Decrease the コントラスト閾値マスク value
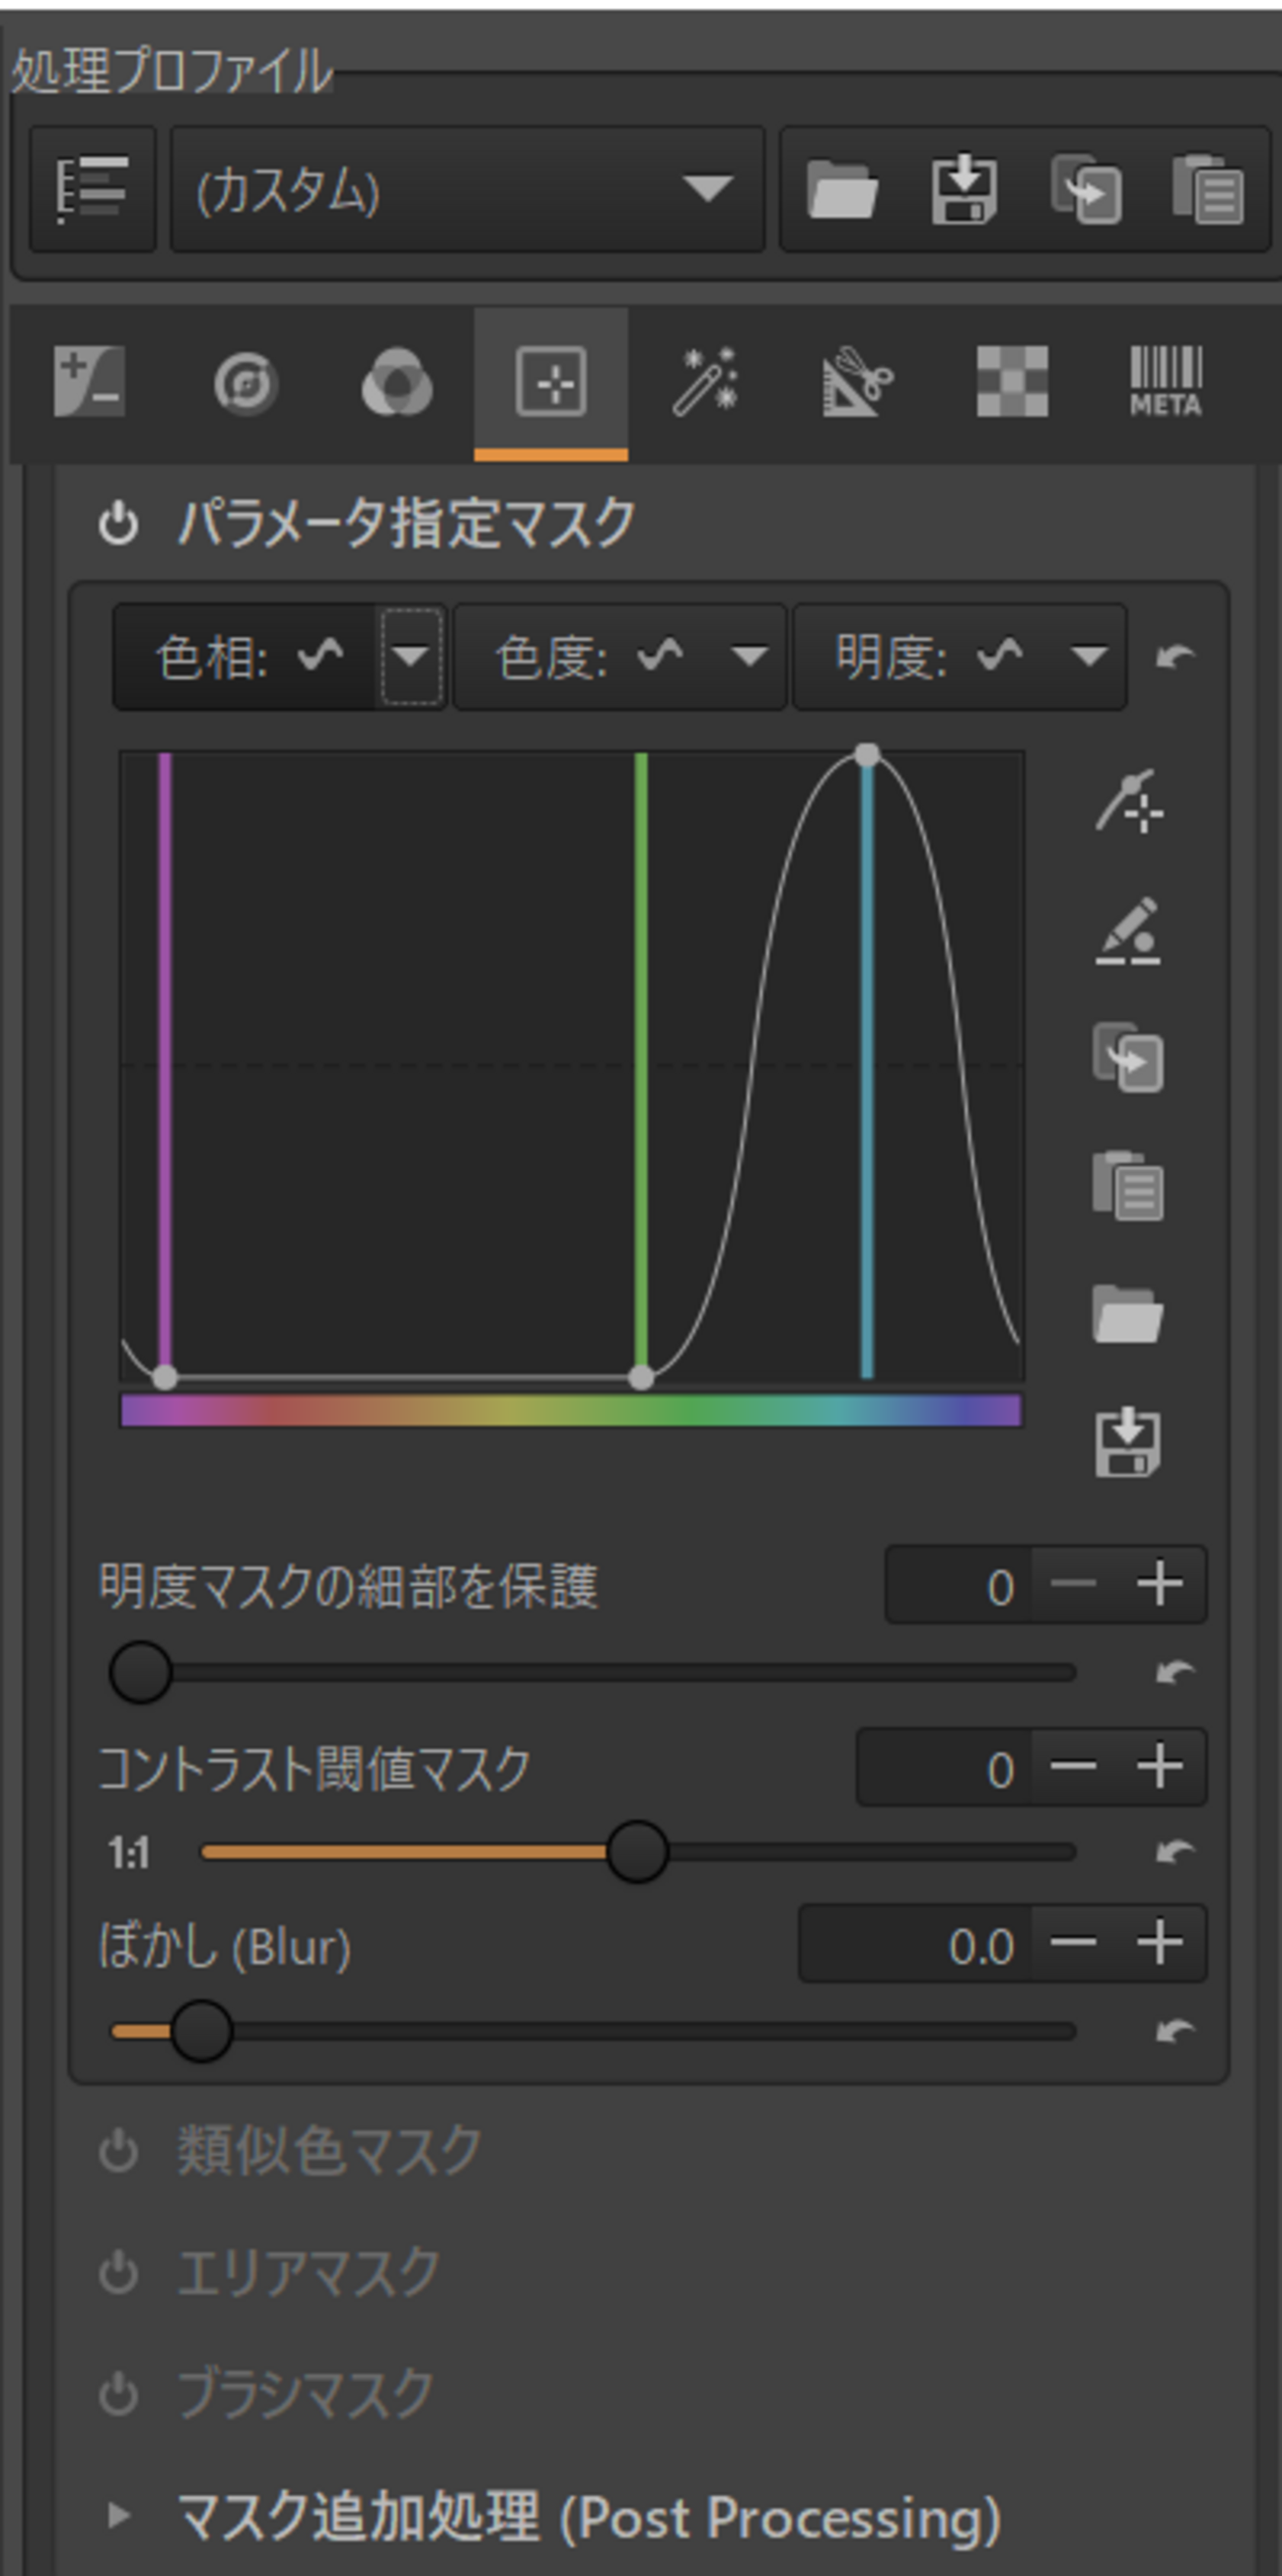The image size is (1282, 2576). point(1074,1768)
